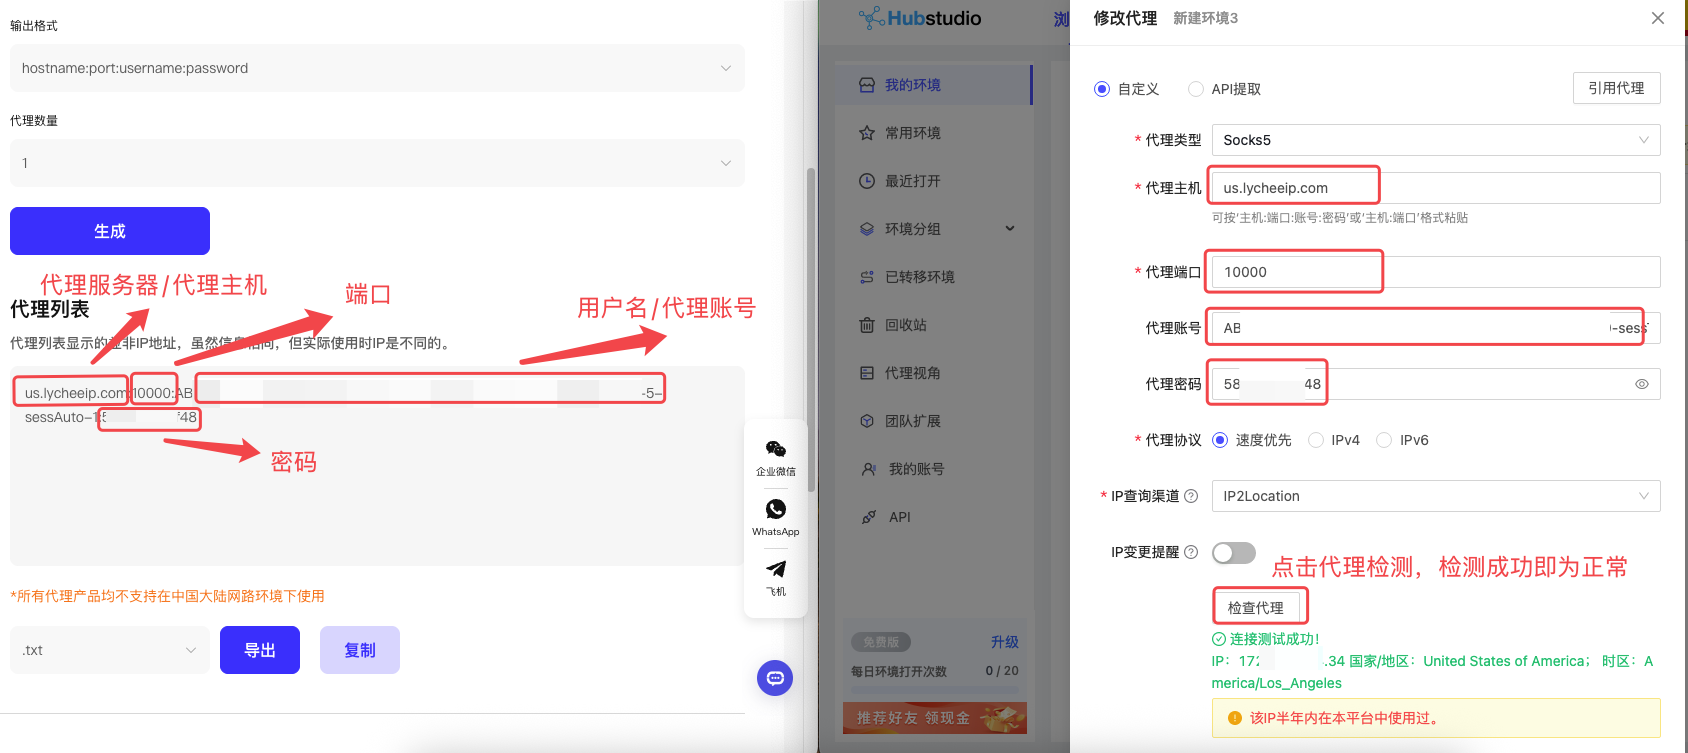Open the hostname:port:username:password output format dropdown

pyautogui.click(x=377, y=68)
